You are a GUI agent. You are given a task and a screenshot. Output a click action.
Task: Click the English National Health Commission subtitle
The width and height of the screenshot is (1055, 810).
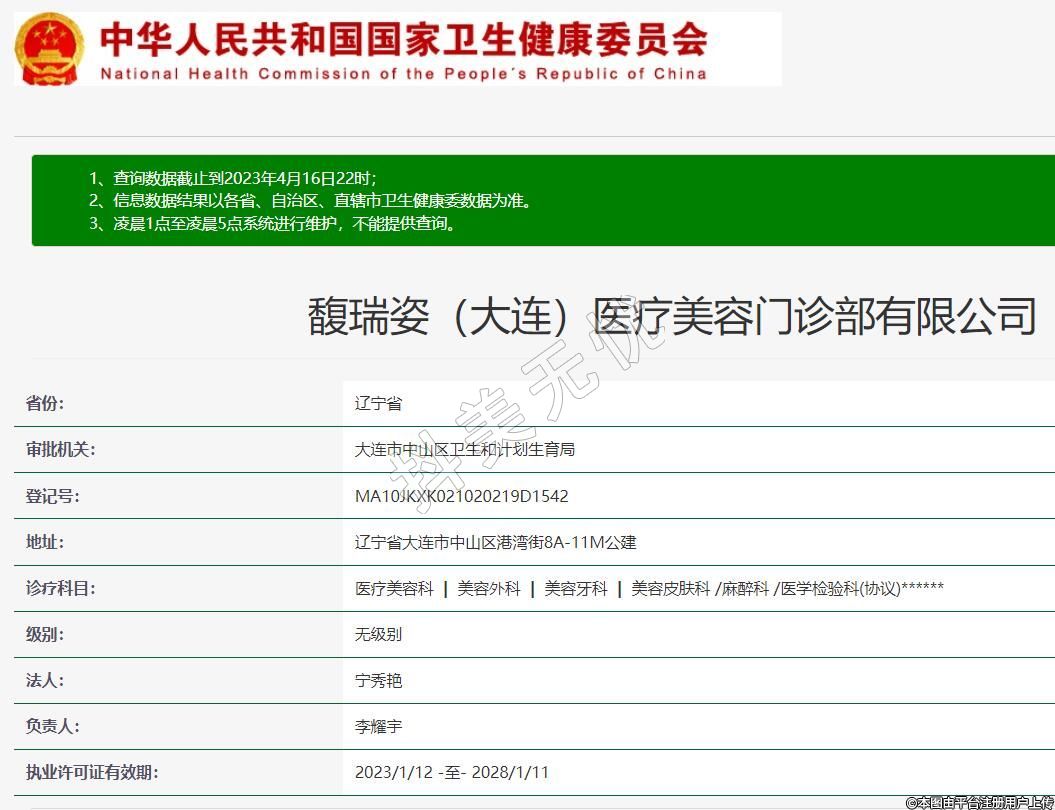pos(403,74)
